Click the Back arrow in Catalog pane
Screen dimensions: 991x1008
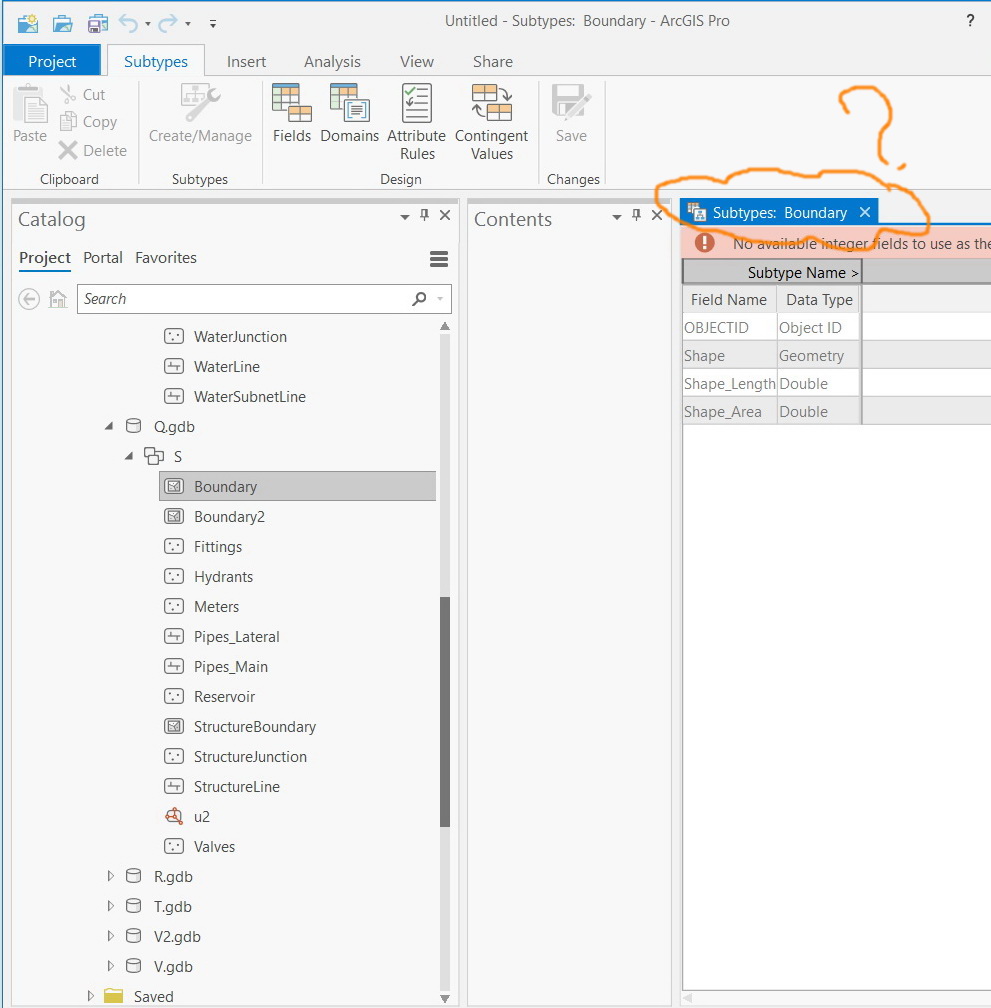tap(29, 299)
